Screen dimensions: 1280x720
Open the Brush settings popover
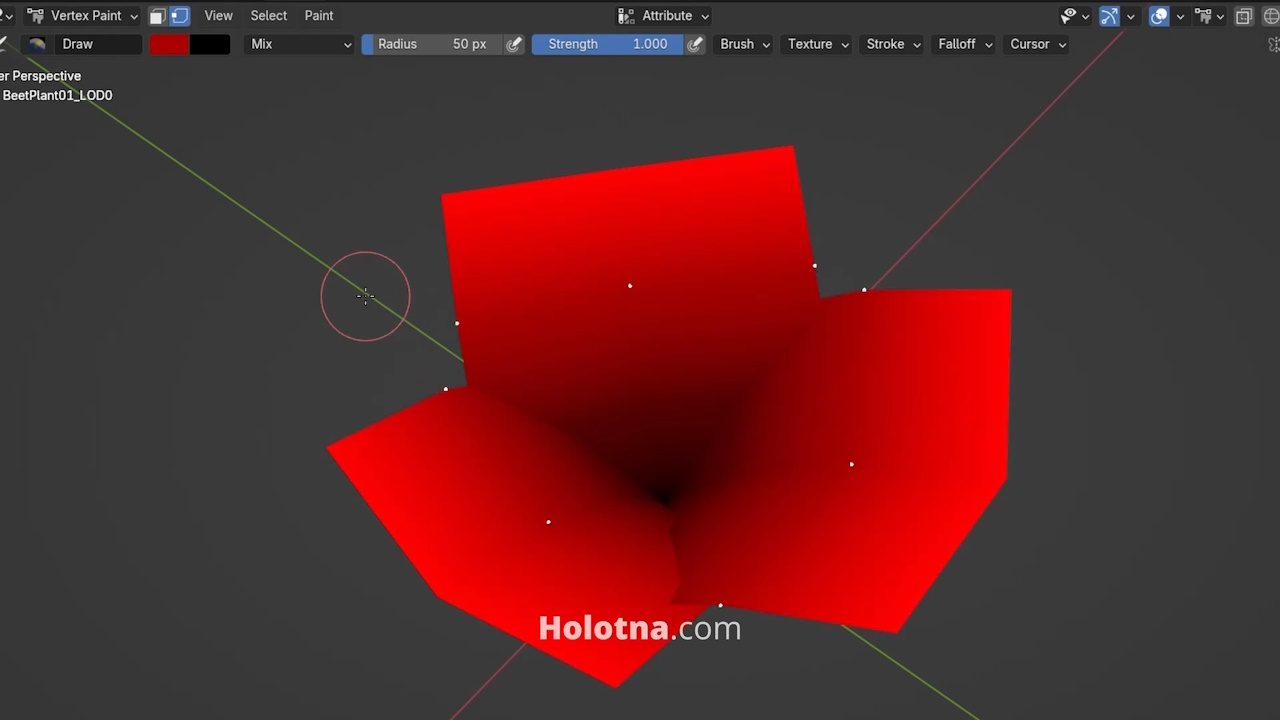coord(745,44)
